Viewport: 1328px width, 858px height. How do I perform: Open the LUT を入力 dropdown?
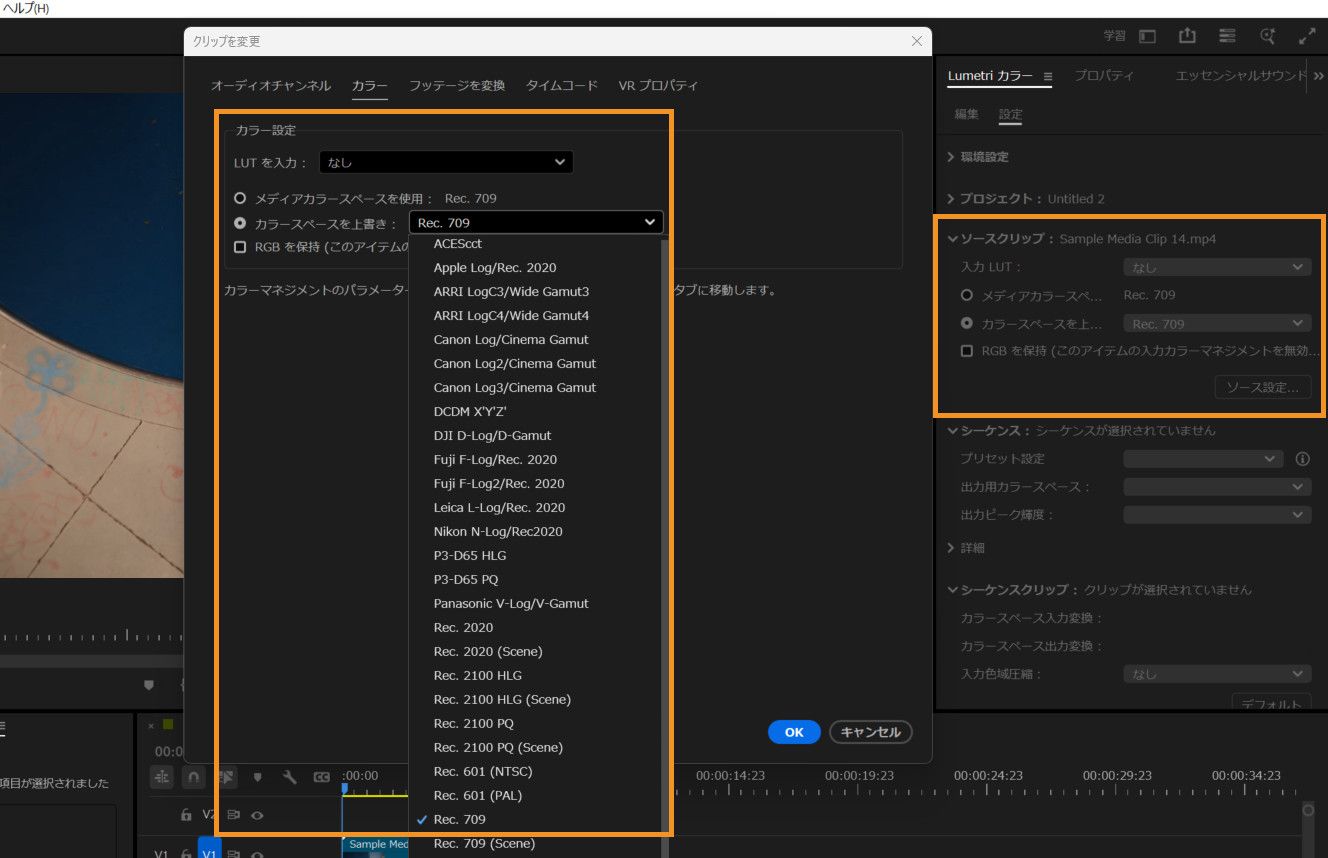445,161
